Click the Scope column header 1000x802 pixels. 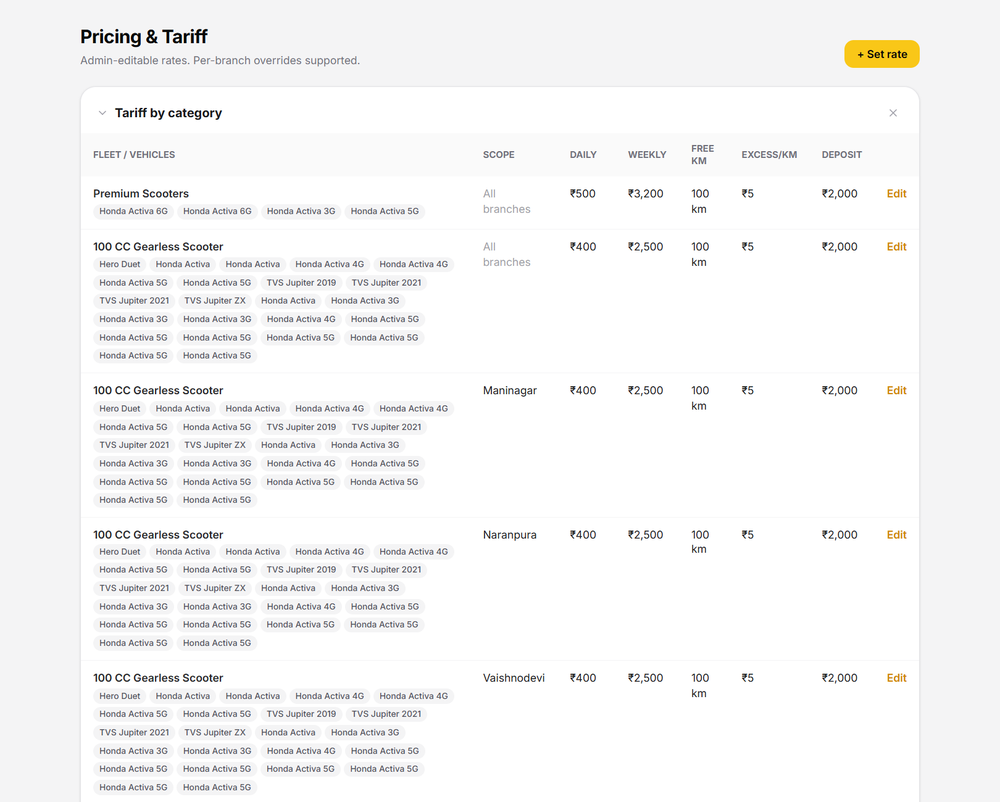point(499,155)
